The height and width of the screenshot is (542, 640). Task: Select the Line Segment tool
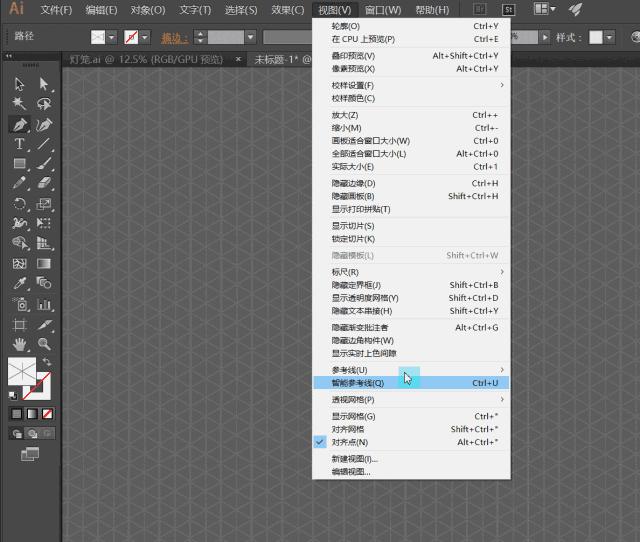(x=44, y=144)
